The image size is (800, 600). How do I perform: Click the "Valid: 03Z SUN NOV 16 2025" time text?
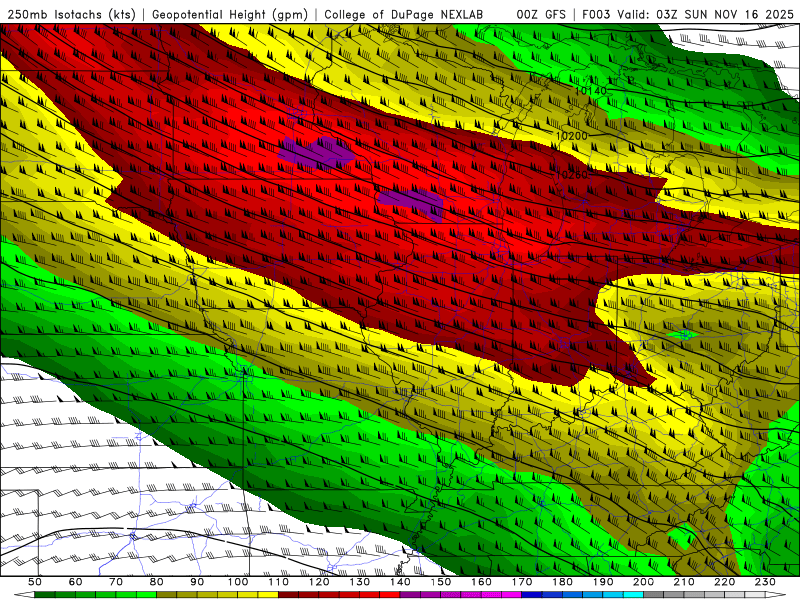coord(706,14)
